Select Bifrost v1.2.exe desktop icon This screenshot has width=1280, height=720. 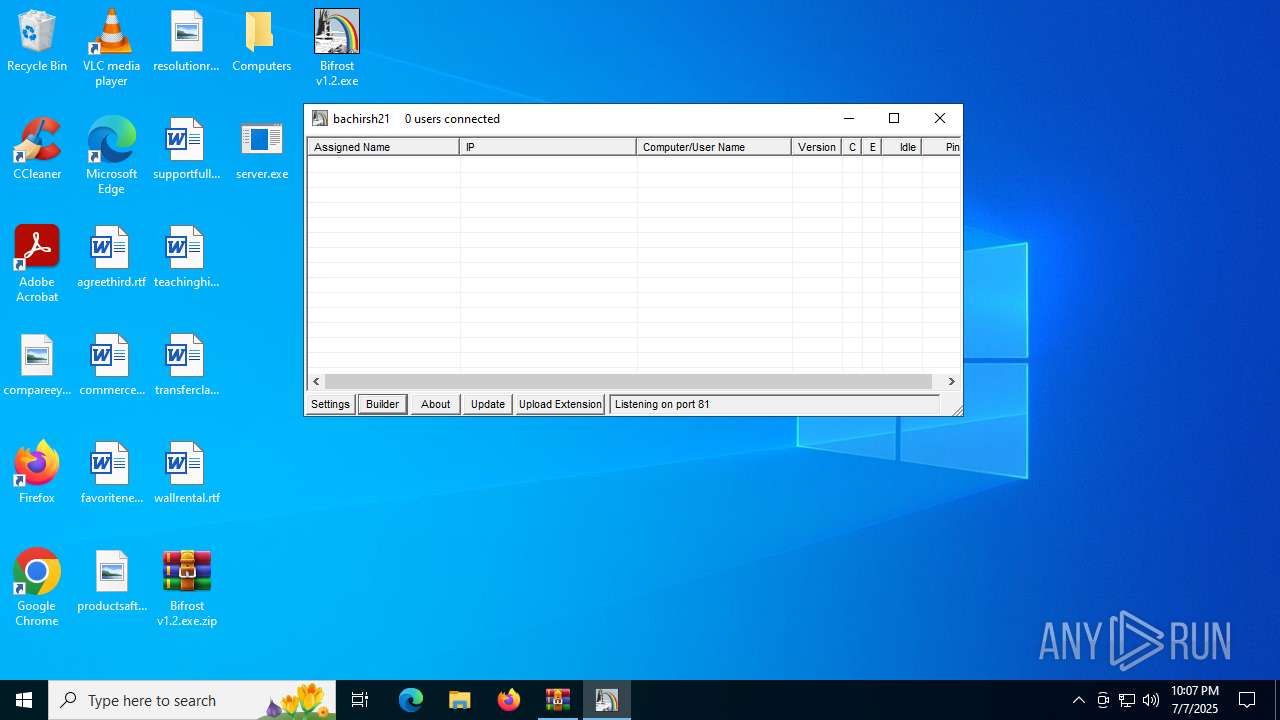[337, 48]
